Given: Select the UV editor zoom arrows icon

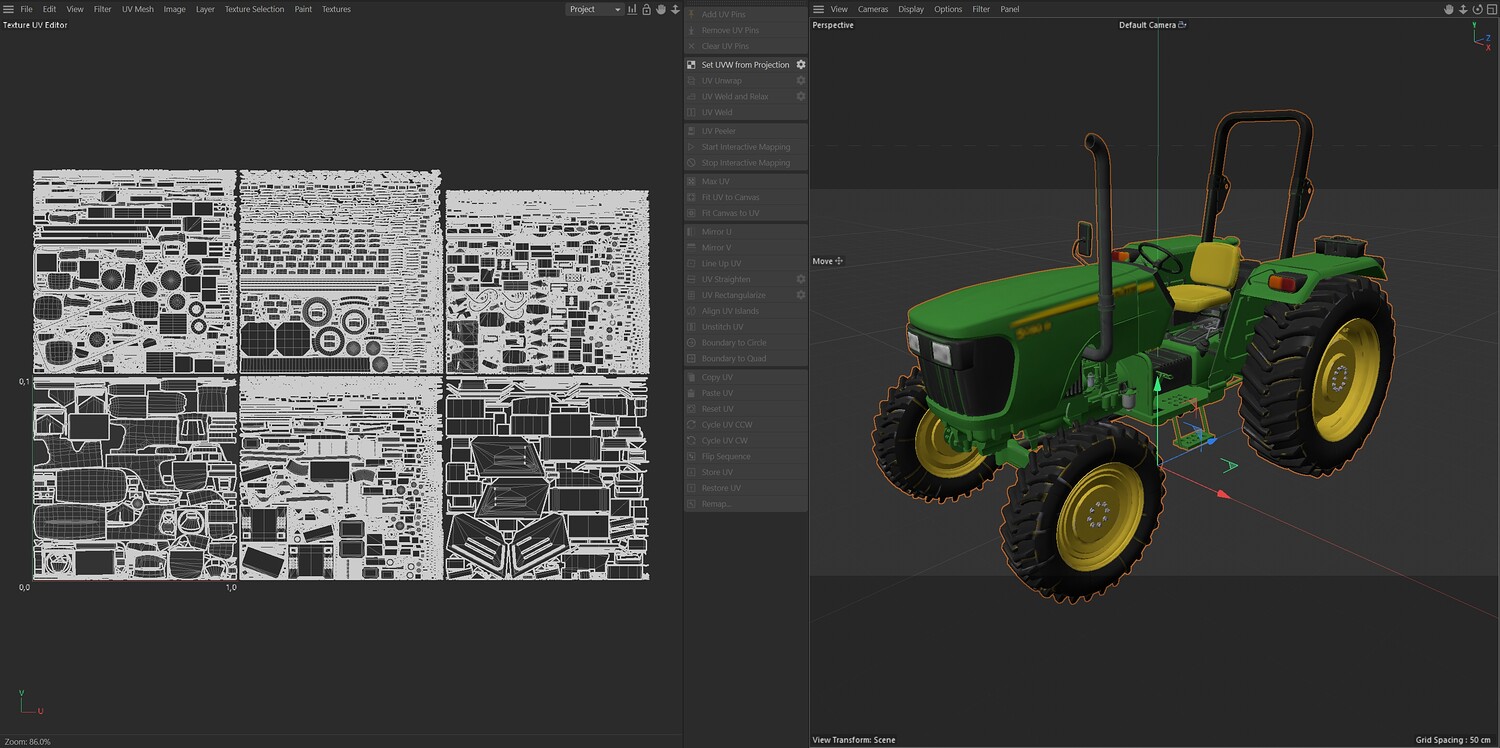Looking at the screenshot, I should point(675,9).
